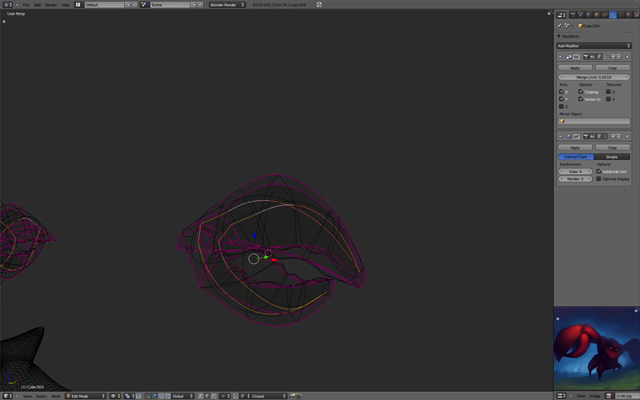The height and width of the screenshot is (400, 640).
Task: Click the 3D View editor type icon
Action: click(x=6, y=395)
